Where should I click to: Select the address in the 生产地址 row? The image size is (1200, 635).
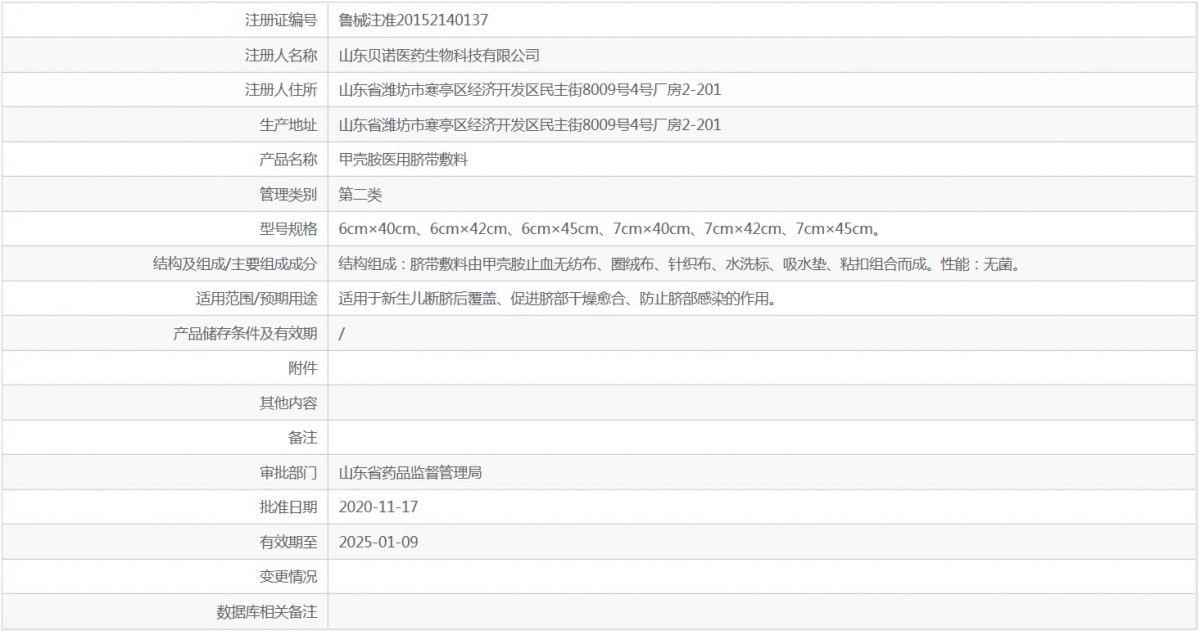tap(530, 125)
